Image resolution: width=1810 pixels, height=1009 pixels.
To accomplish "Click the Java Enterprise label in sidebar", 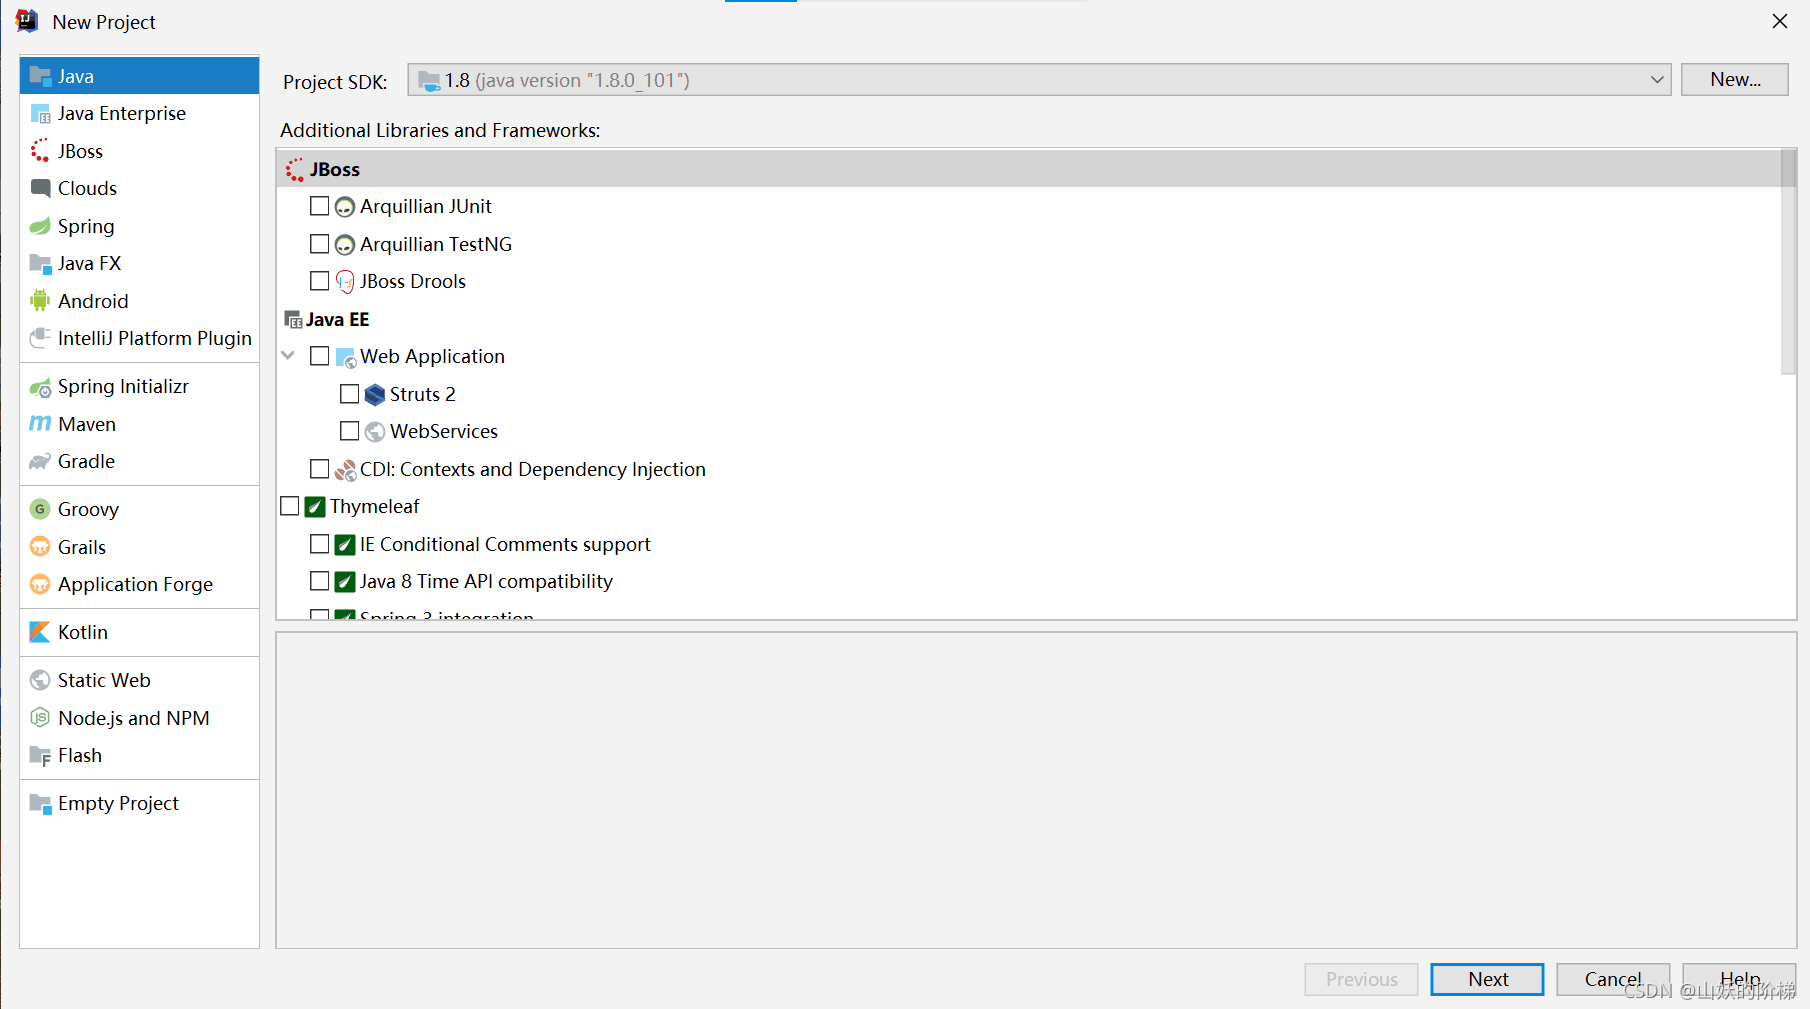I will (x=122, y=113).
